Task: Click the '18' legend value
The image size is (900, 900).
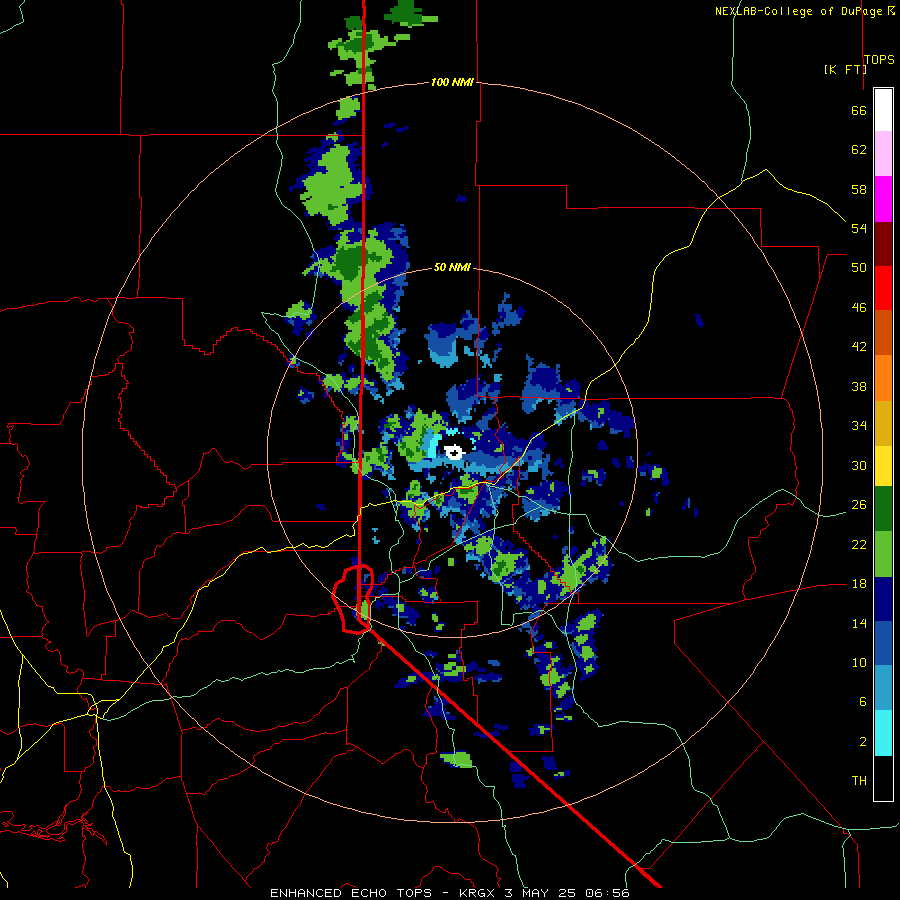Action: (859, 584)
